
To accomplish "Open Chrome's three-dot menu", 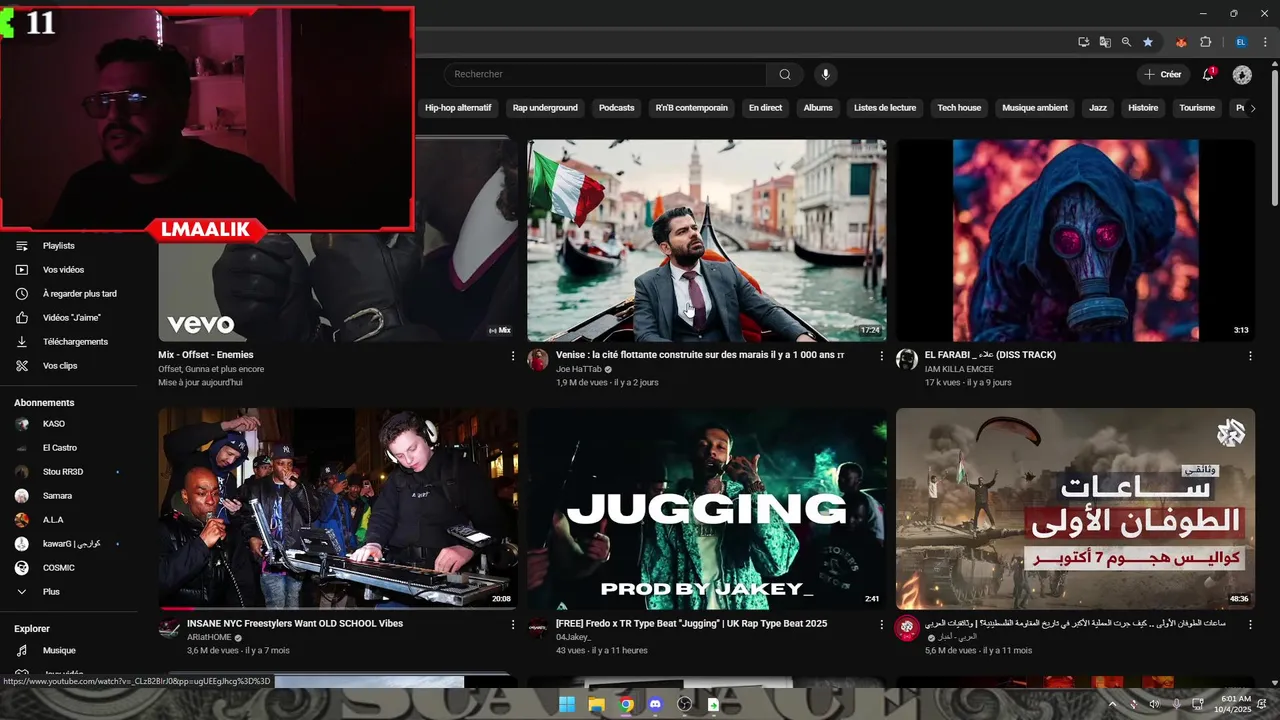I will tap(1265, 42).
